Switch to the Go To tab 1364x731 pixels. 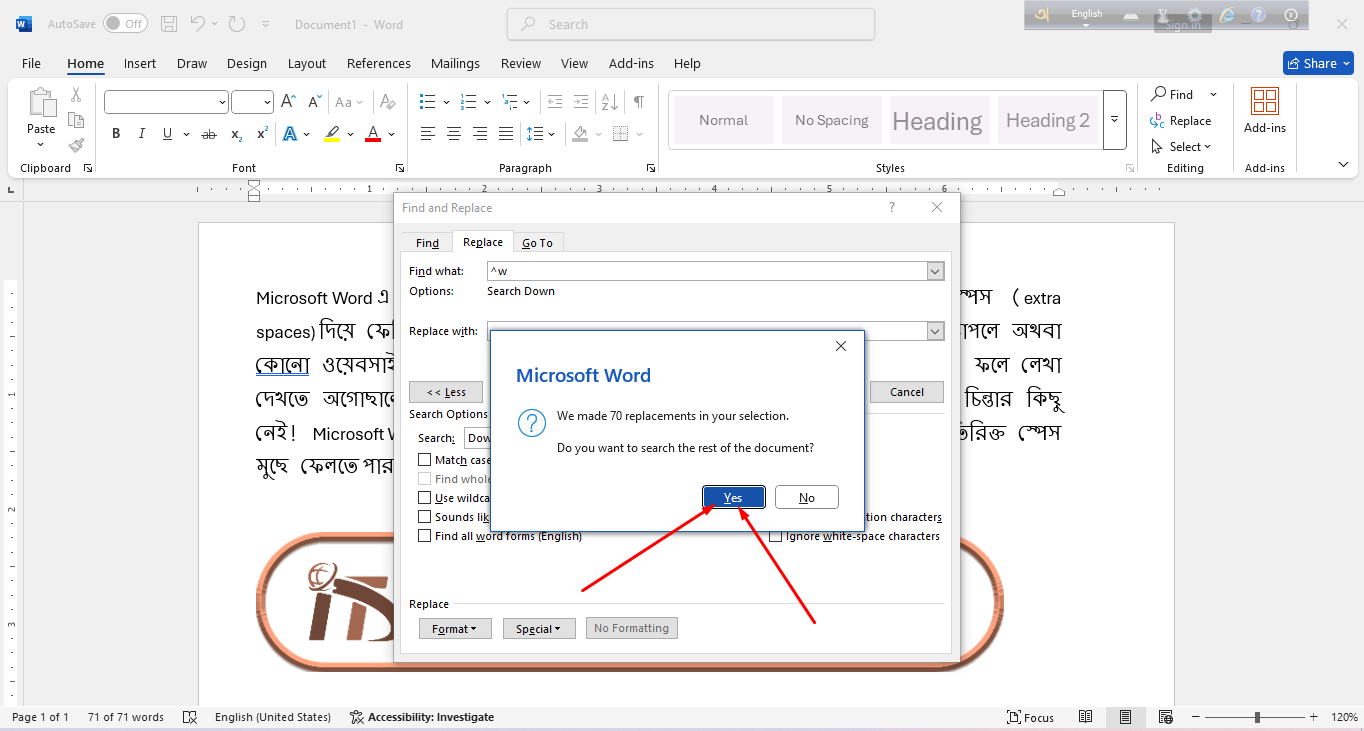[537, 241]
